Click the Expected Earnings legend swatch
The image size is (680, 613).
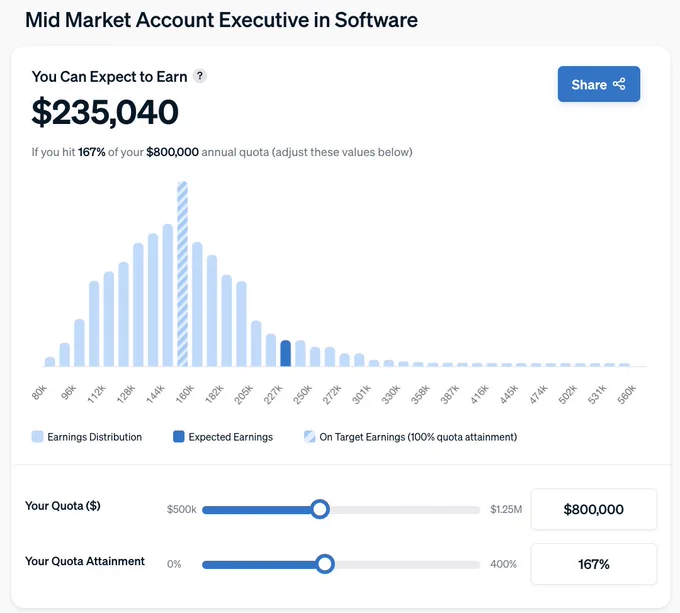click(x=179, y=437)
